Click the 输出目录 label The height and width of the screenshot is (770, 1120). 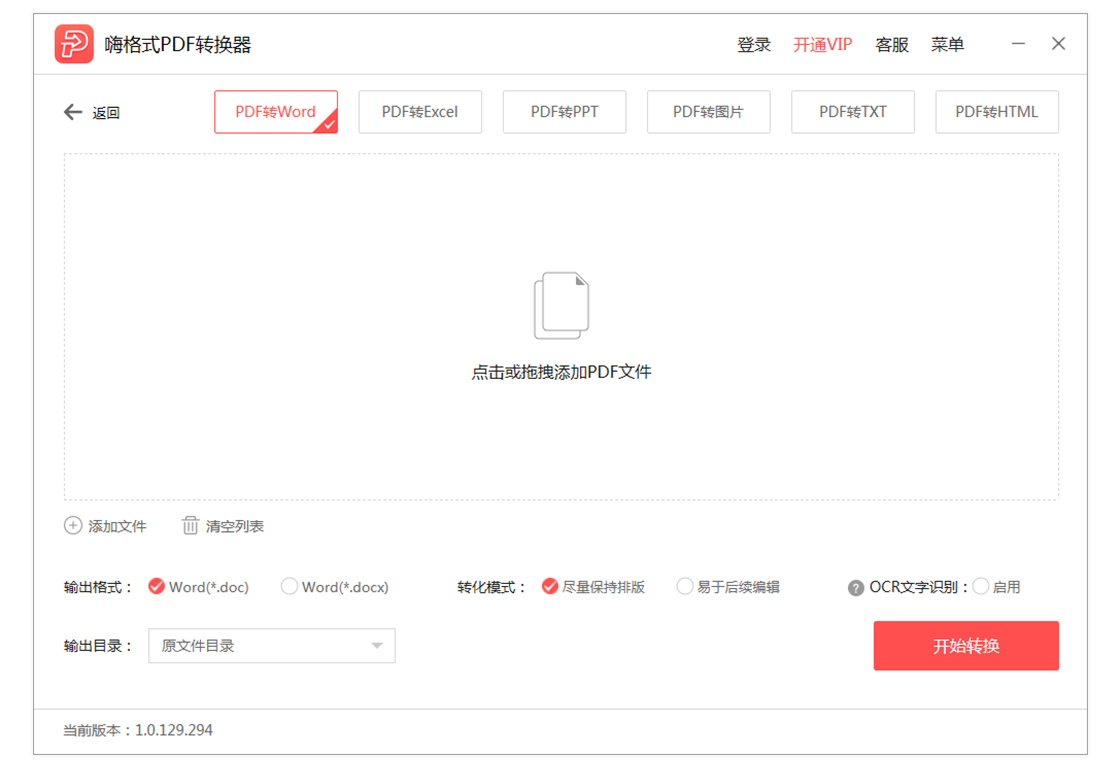[99, 646]
